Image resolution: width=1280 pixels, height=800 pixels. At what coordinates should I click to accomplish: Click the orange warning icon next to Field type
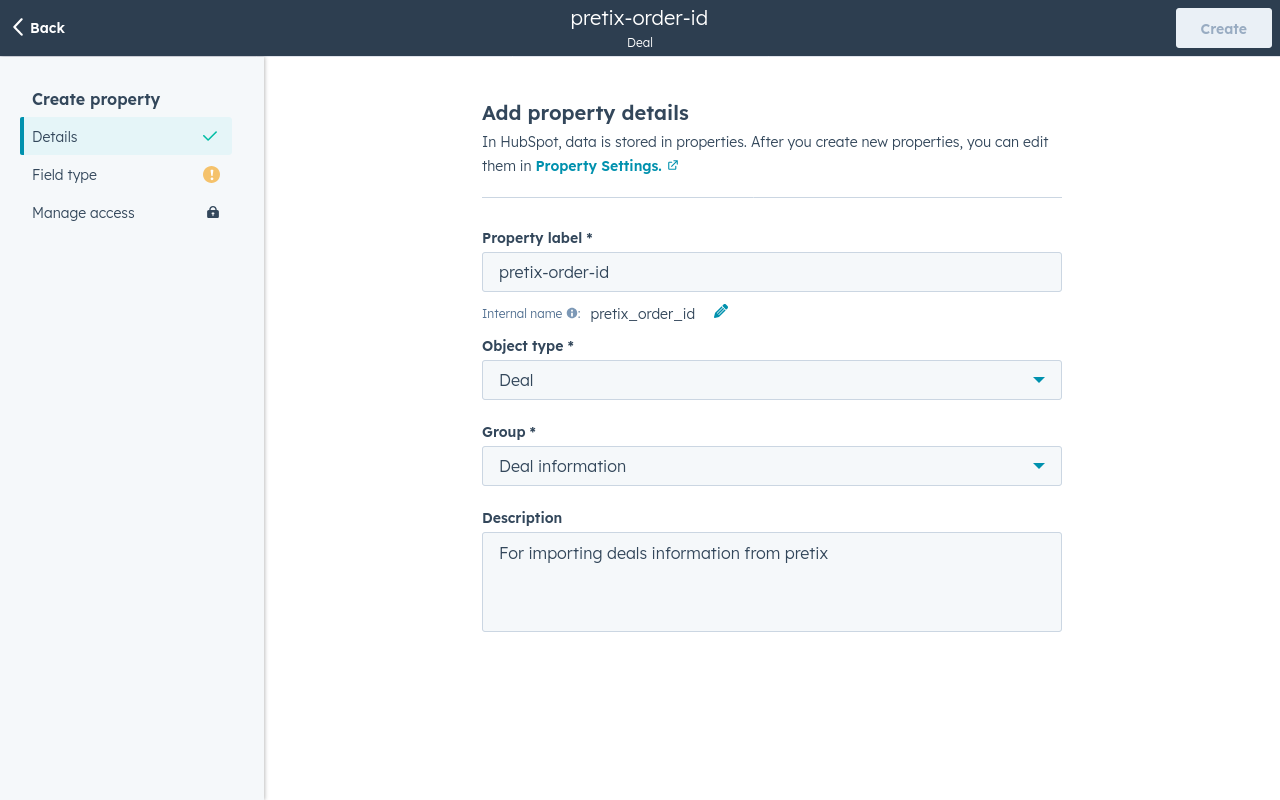pos(211,175)
